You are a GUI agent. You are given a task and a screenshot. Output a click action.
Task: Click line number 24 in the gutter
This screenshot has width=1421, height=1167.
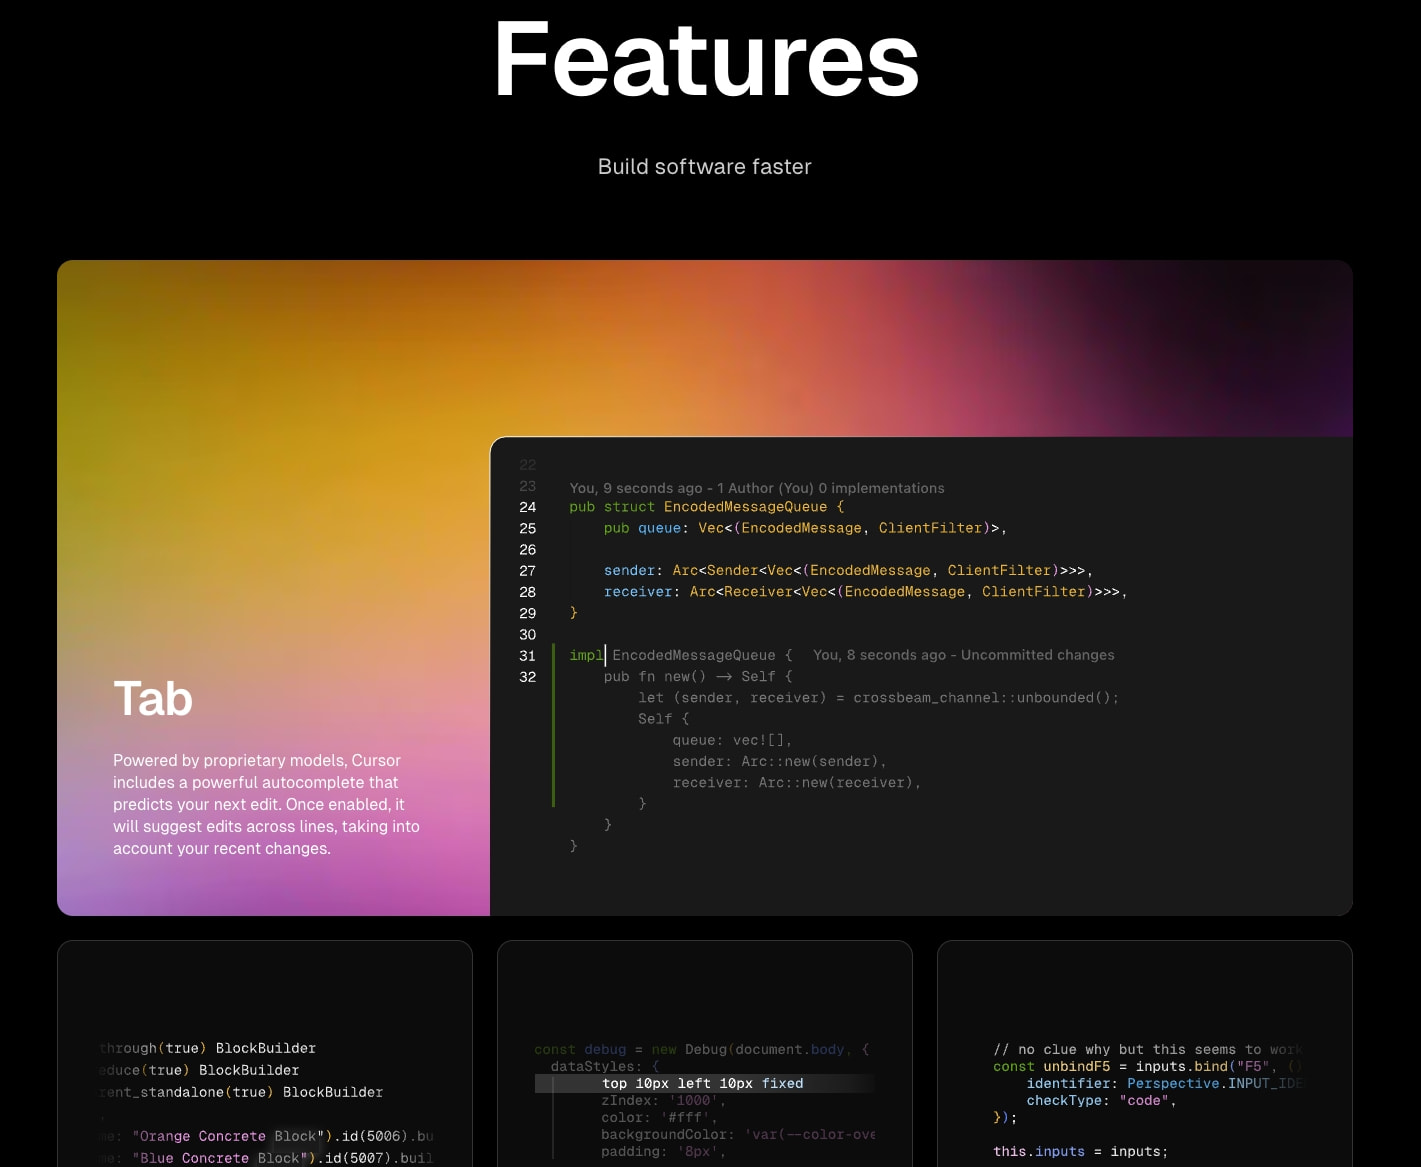(528, 507)
